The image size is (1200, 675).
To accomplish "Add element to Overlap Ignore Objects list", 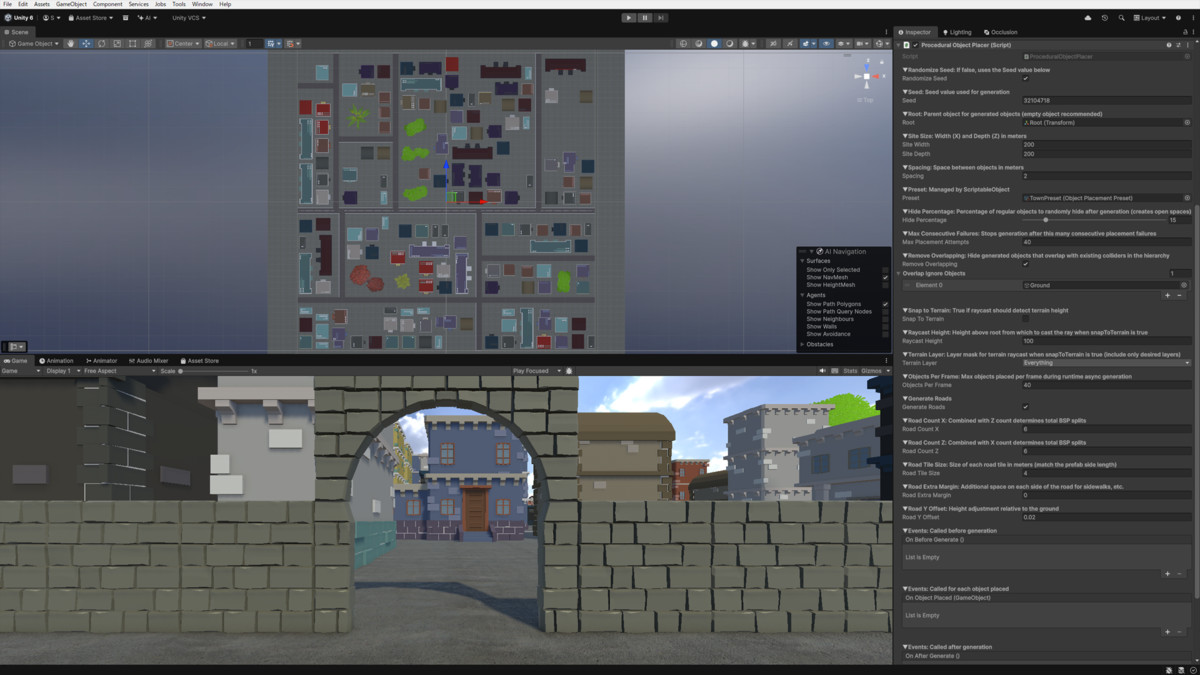I will (1167, 296).
